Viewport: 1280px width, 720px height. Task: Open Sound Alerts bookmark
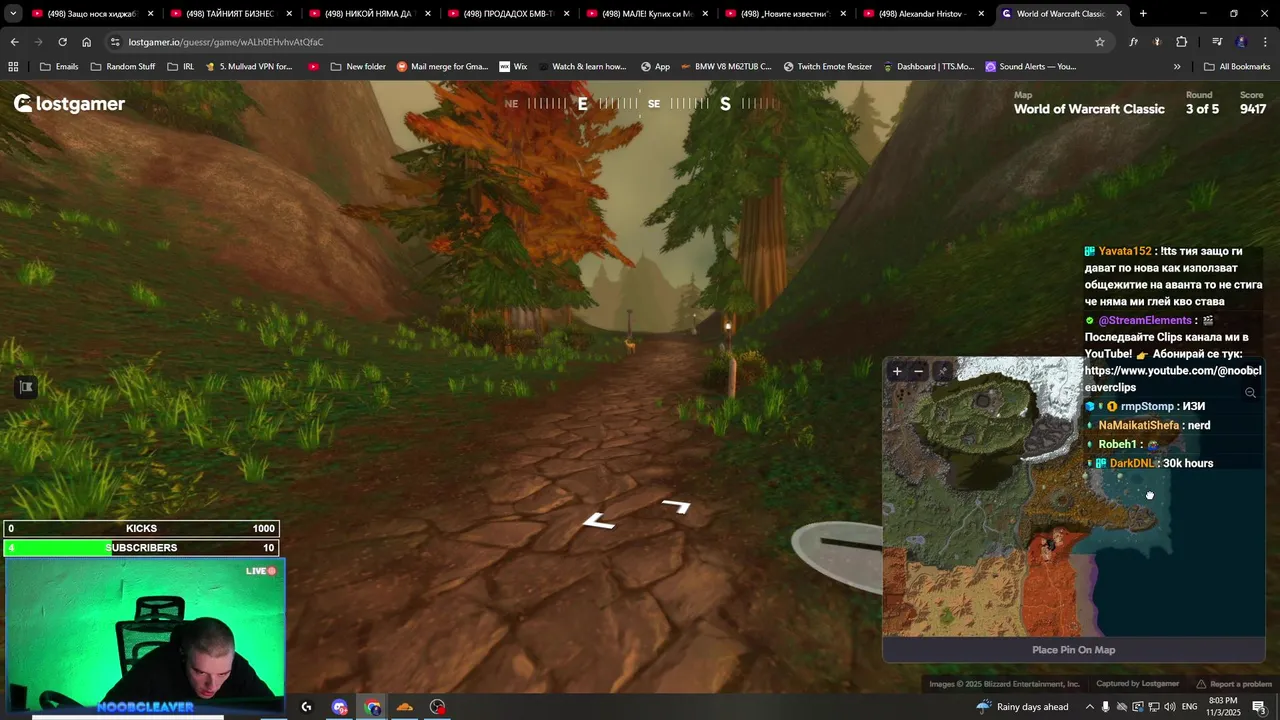click(x=1031, y=66)
